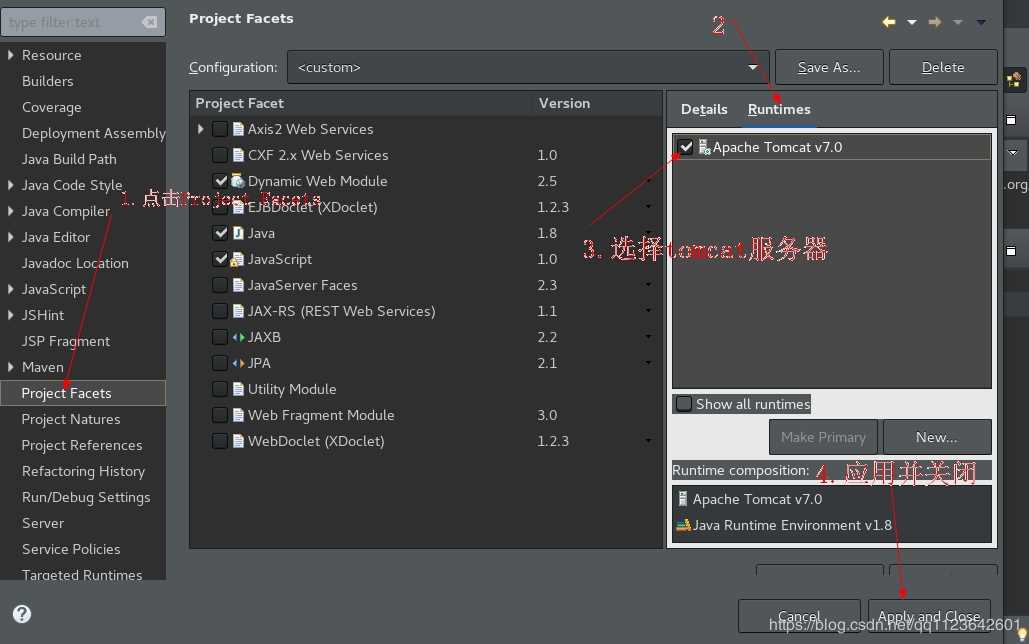1029x644 pixels.
Task: Click the JavaScript facet icon
Action: pos(238,259)
